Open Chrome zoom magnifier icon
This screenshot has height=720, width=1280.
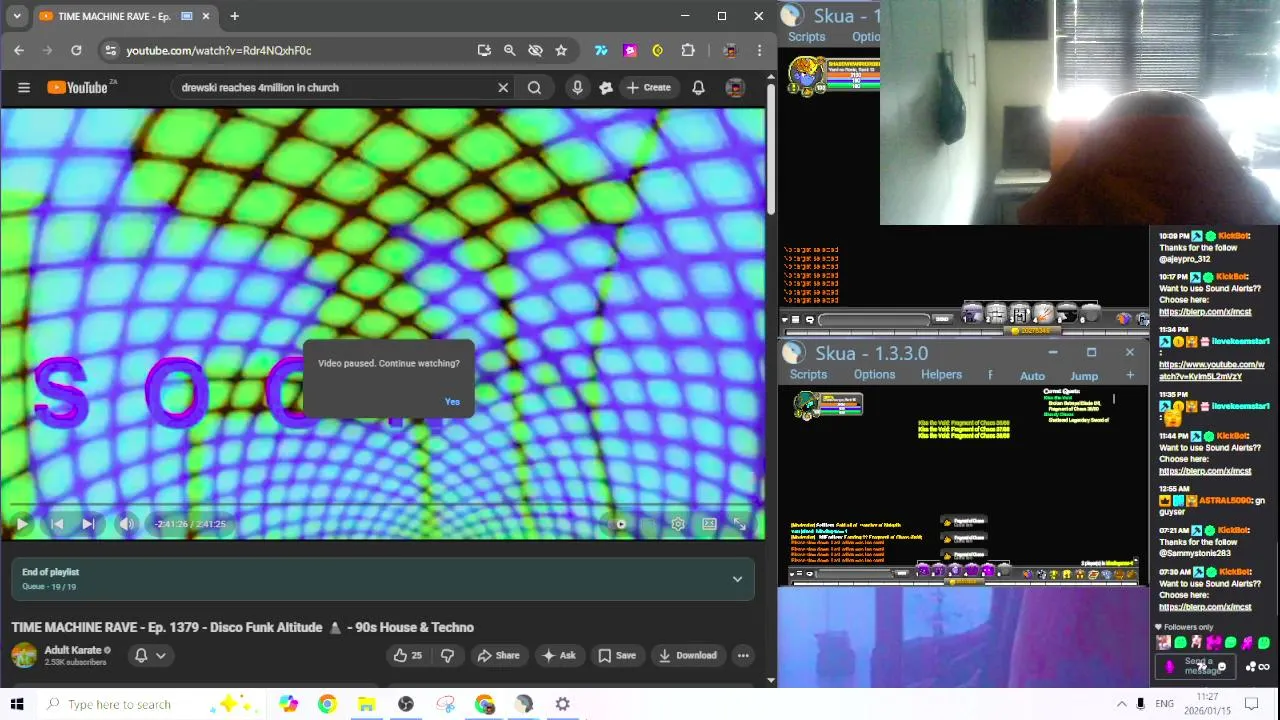(x=510, y=50)
